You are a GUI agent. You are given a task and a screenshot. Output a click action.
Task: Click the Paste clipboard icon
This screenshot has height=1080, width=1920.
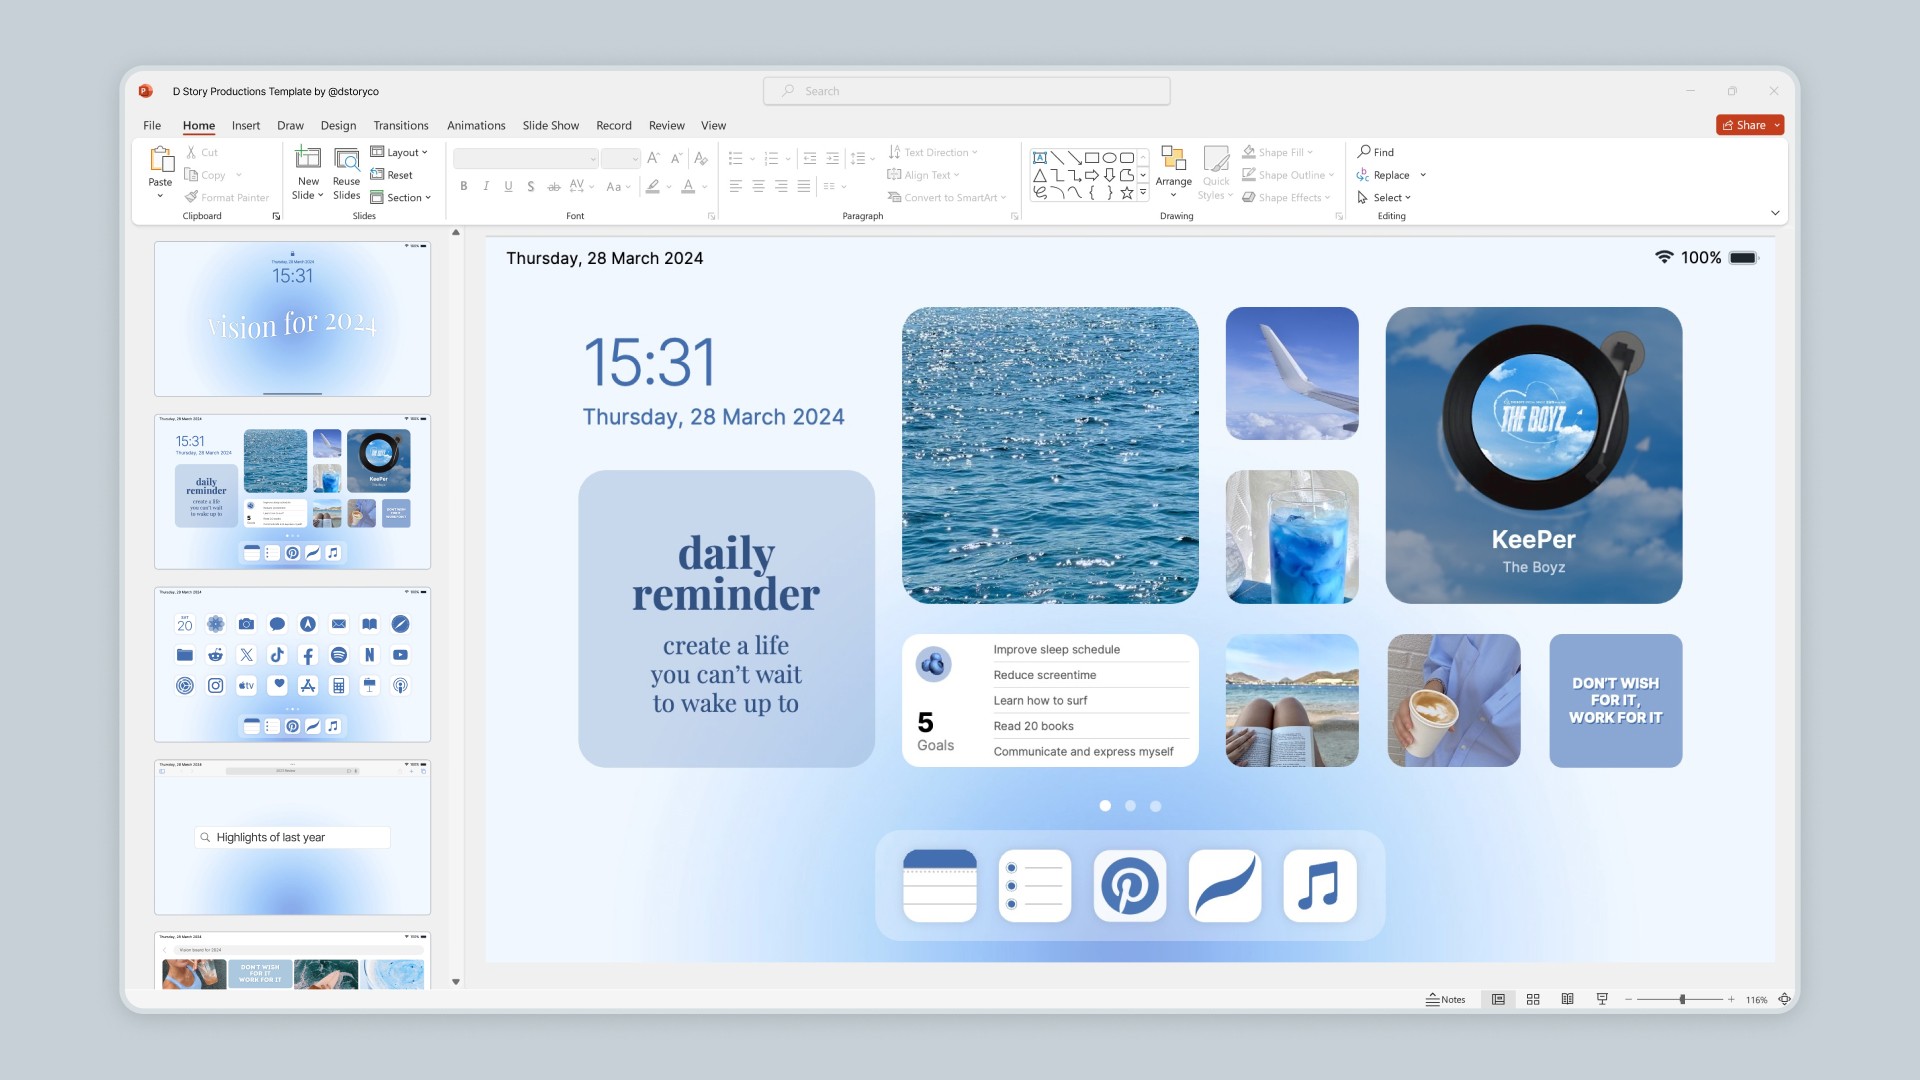pyautogui.click(x=160, y=160)
